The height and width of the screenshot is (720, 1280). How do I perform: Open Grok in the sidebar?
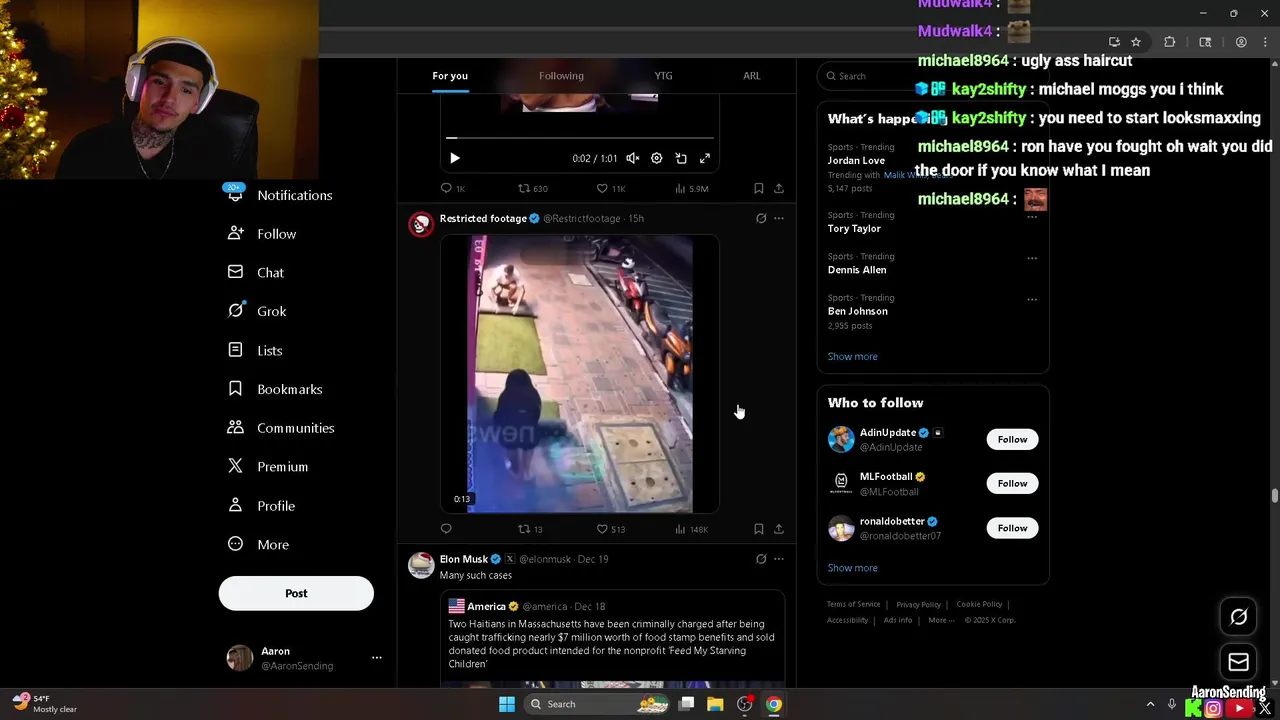tap(258, 311)
